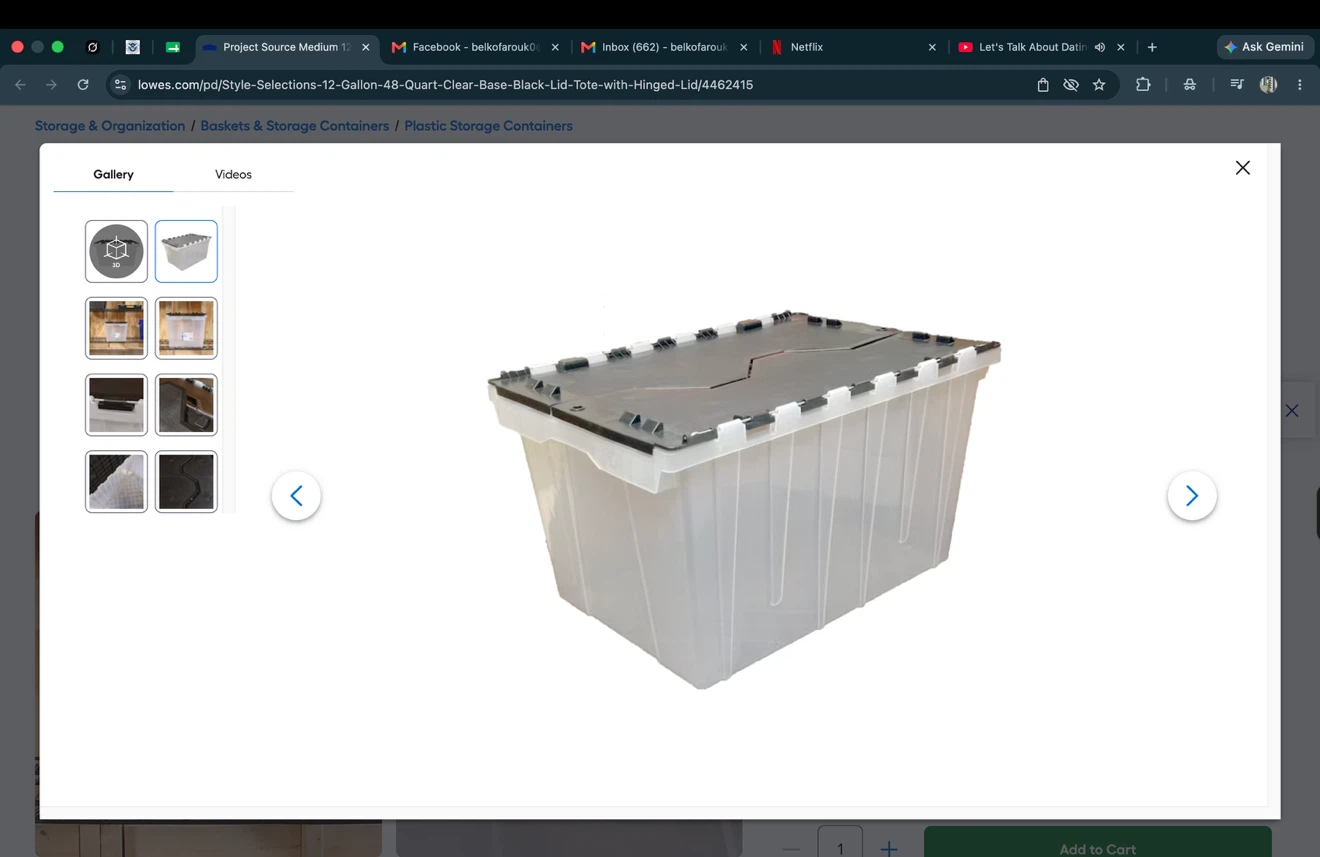Click the tracking protection eye icon
The width and height of the screenshot is (1320, 857).
click(1071, 85)
